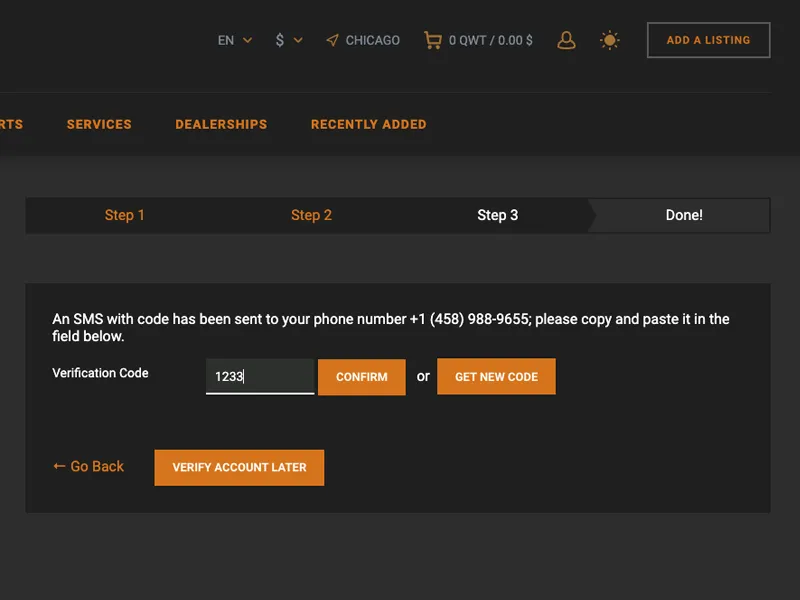Click VERIFY ACCOUNT LATER button
Image resolution: width=800 pixels, height=600 pixels.
(x=239, y=467)
